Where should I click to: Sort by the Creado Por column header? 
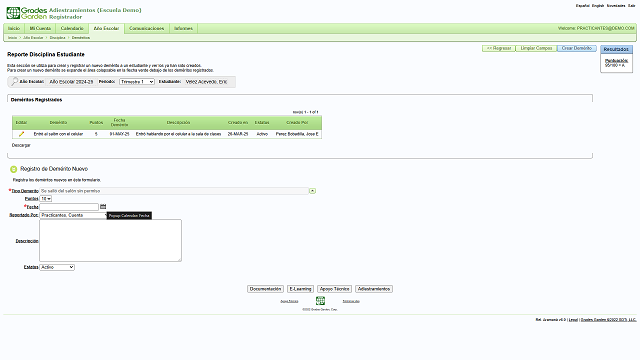[297, 122]
